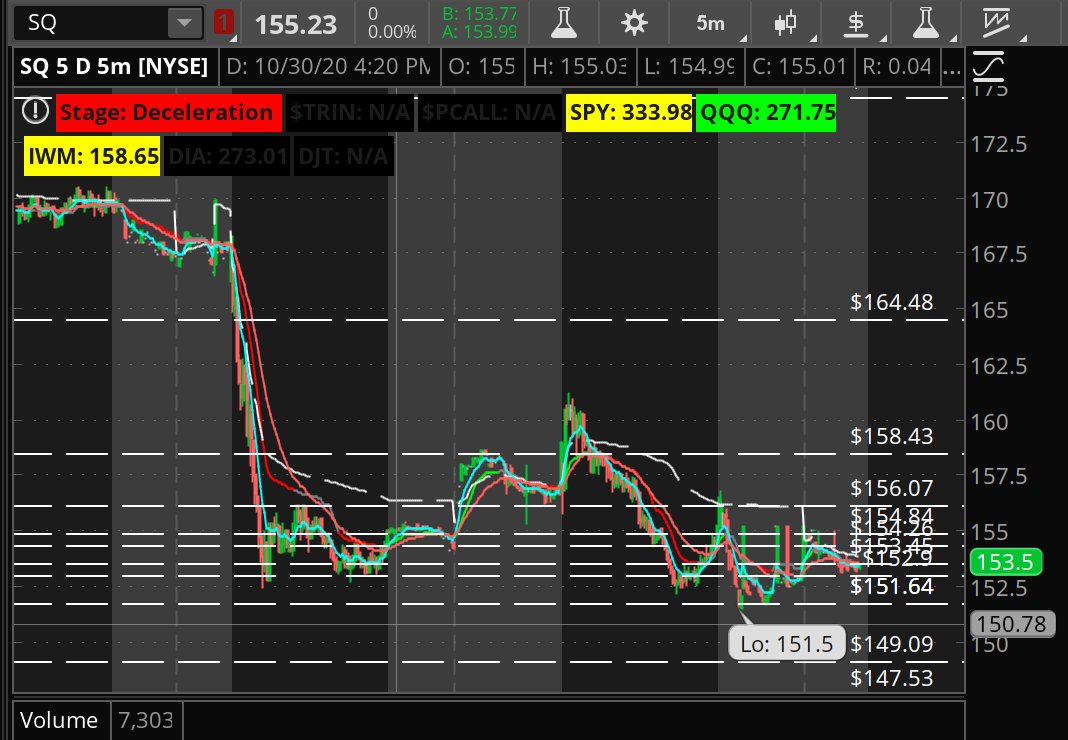
Task: Click the gray 150.78 cursor price tag
Action: 1011,623
